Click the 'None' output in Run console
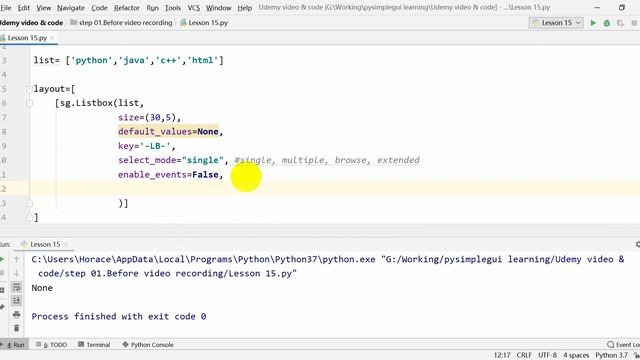The width and height of the screenshot is (640, 360). 42,288
